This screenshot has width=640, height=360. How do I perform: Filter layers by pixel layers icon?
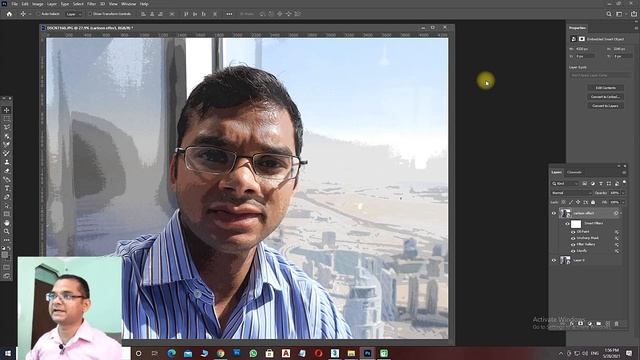[x=584, y=184]
